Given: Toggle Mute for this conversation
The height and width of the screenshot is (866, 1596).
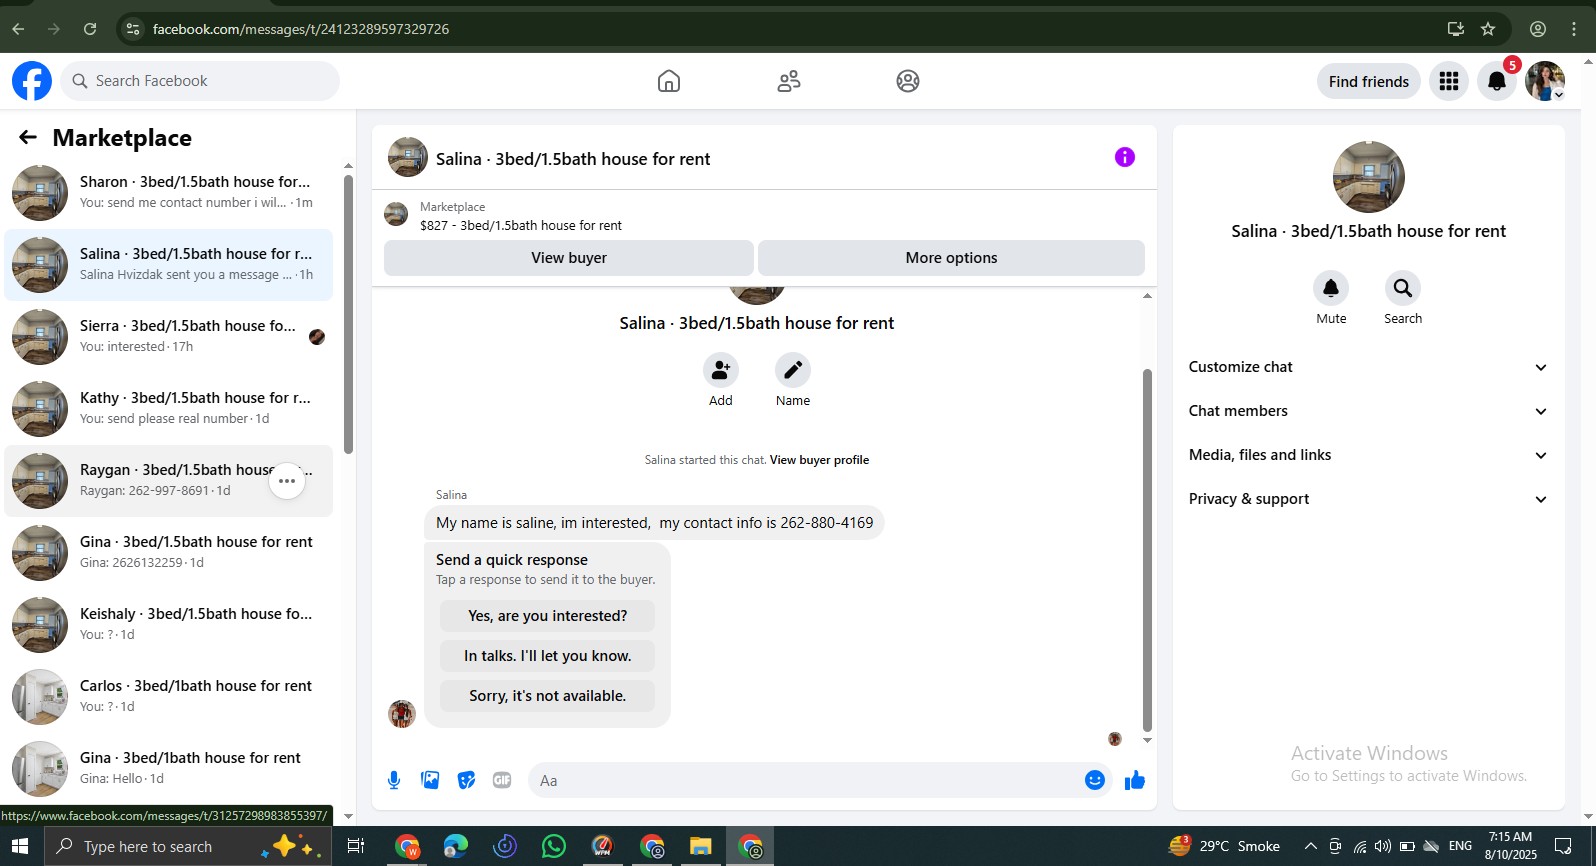Looking at the screenshot, I should 1331,289.
